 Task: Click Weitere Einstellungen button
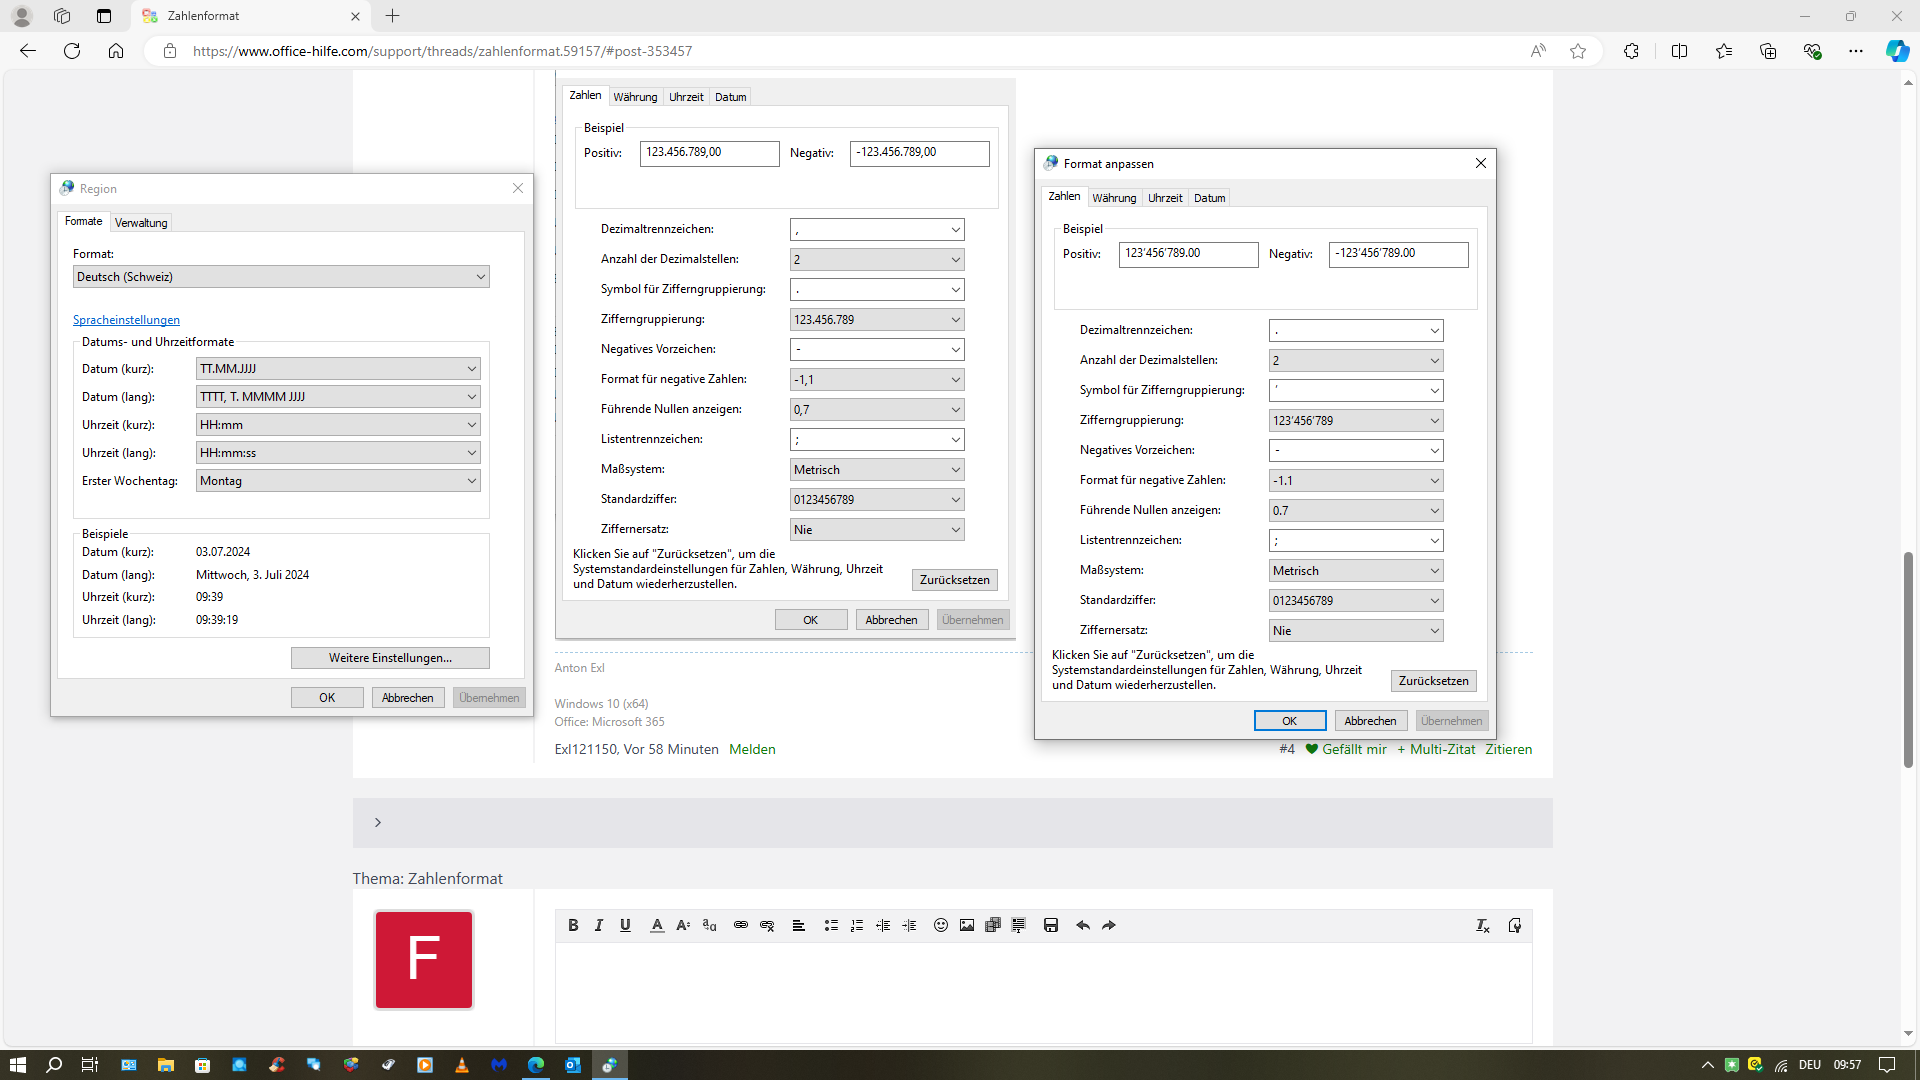pyautogui.click(x=390, y=658)
